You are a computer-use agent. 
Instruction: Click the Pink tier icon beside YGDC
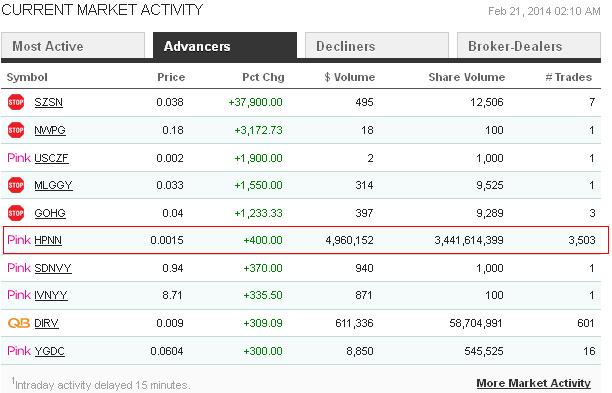19,350
